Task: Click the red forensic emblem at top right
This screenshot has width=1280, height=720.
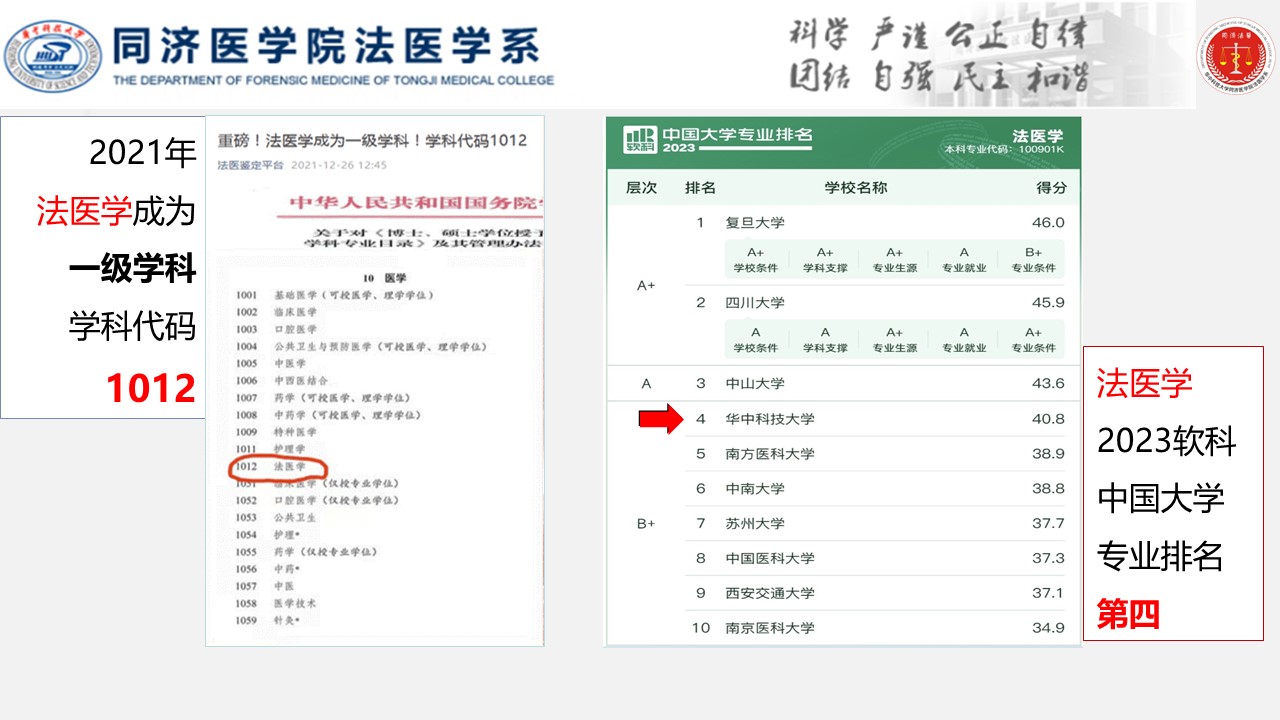Action: [x=1236, y=56]
